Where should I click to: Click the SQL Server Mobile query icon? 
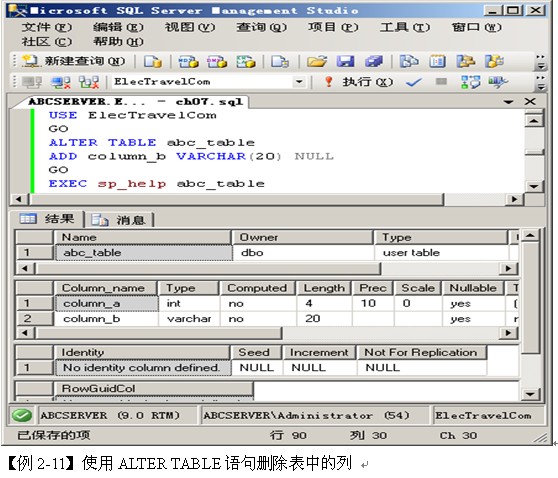tap(280, 62)
